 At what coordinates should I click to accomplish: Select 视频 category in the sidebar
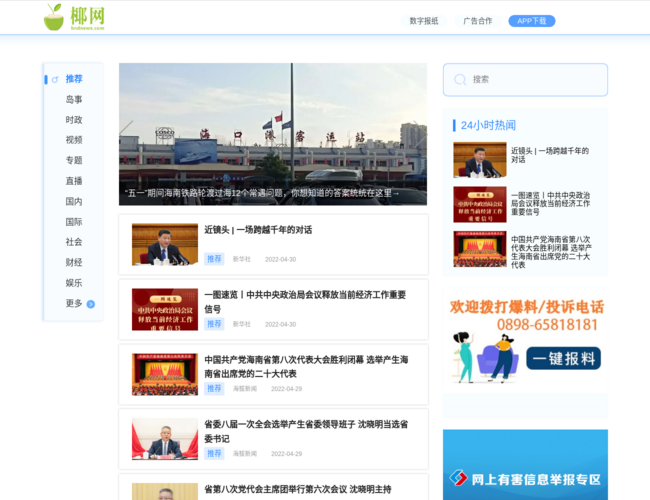(74, 140)
